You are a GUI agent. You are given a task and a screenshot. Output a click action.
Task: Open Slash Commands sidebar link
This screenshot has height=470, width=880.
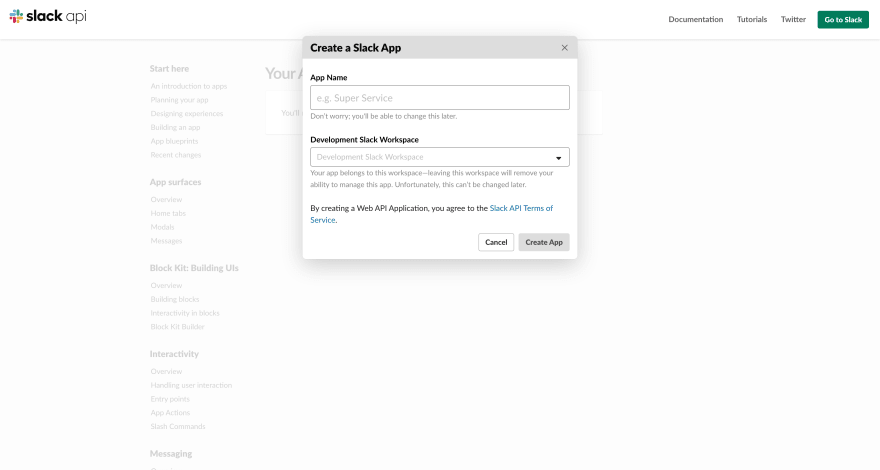pos(177,426)
